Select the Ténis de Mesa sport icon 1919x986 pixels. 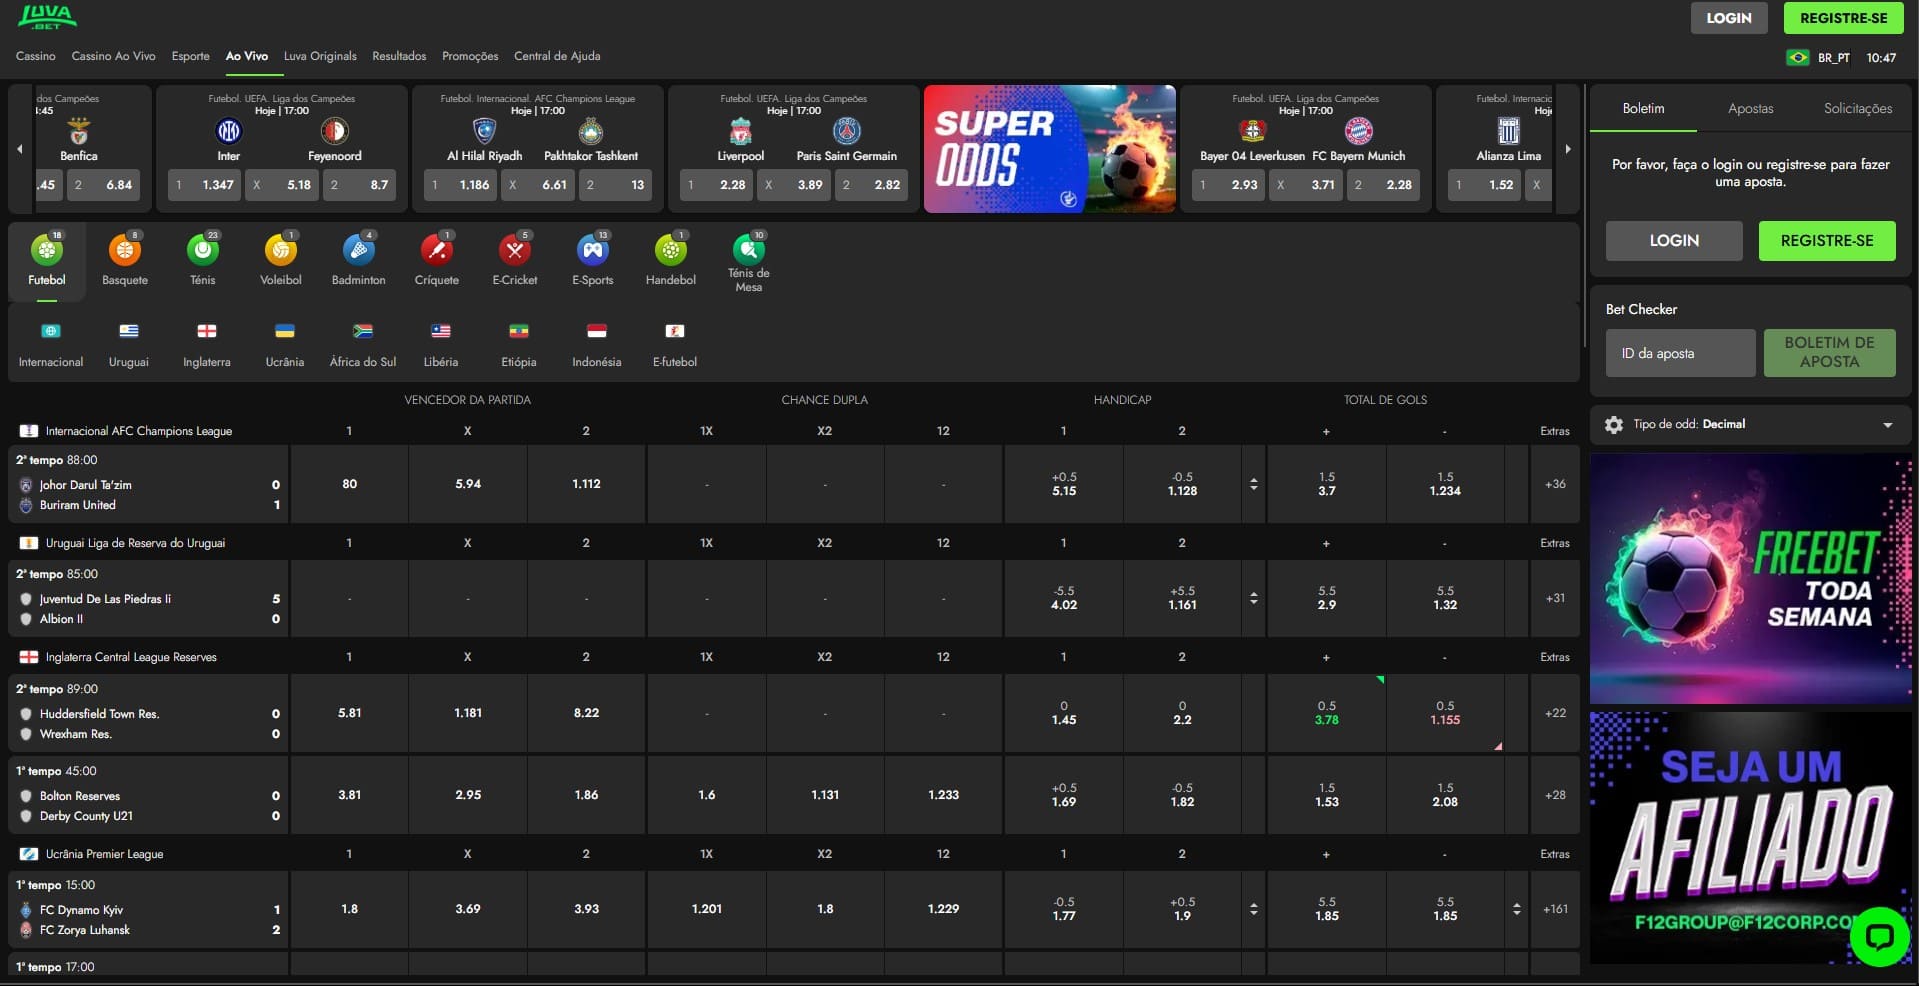(749, 248)
